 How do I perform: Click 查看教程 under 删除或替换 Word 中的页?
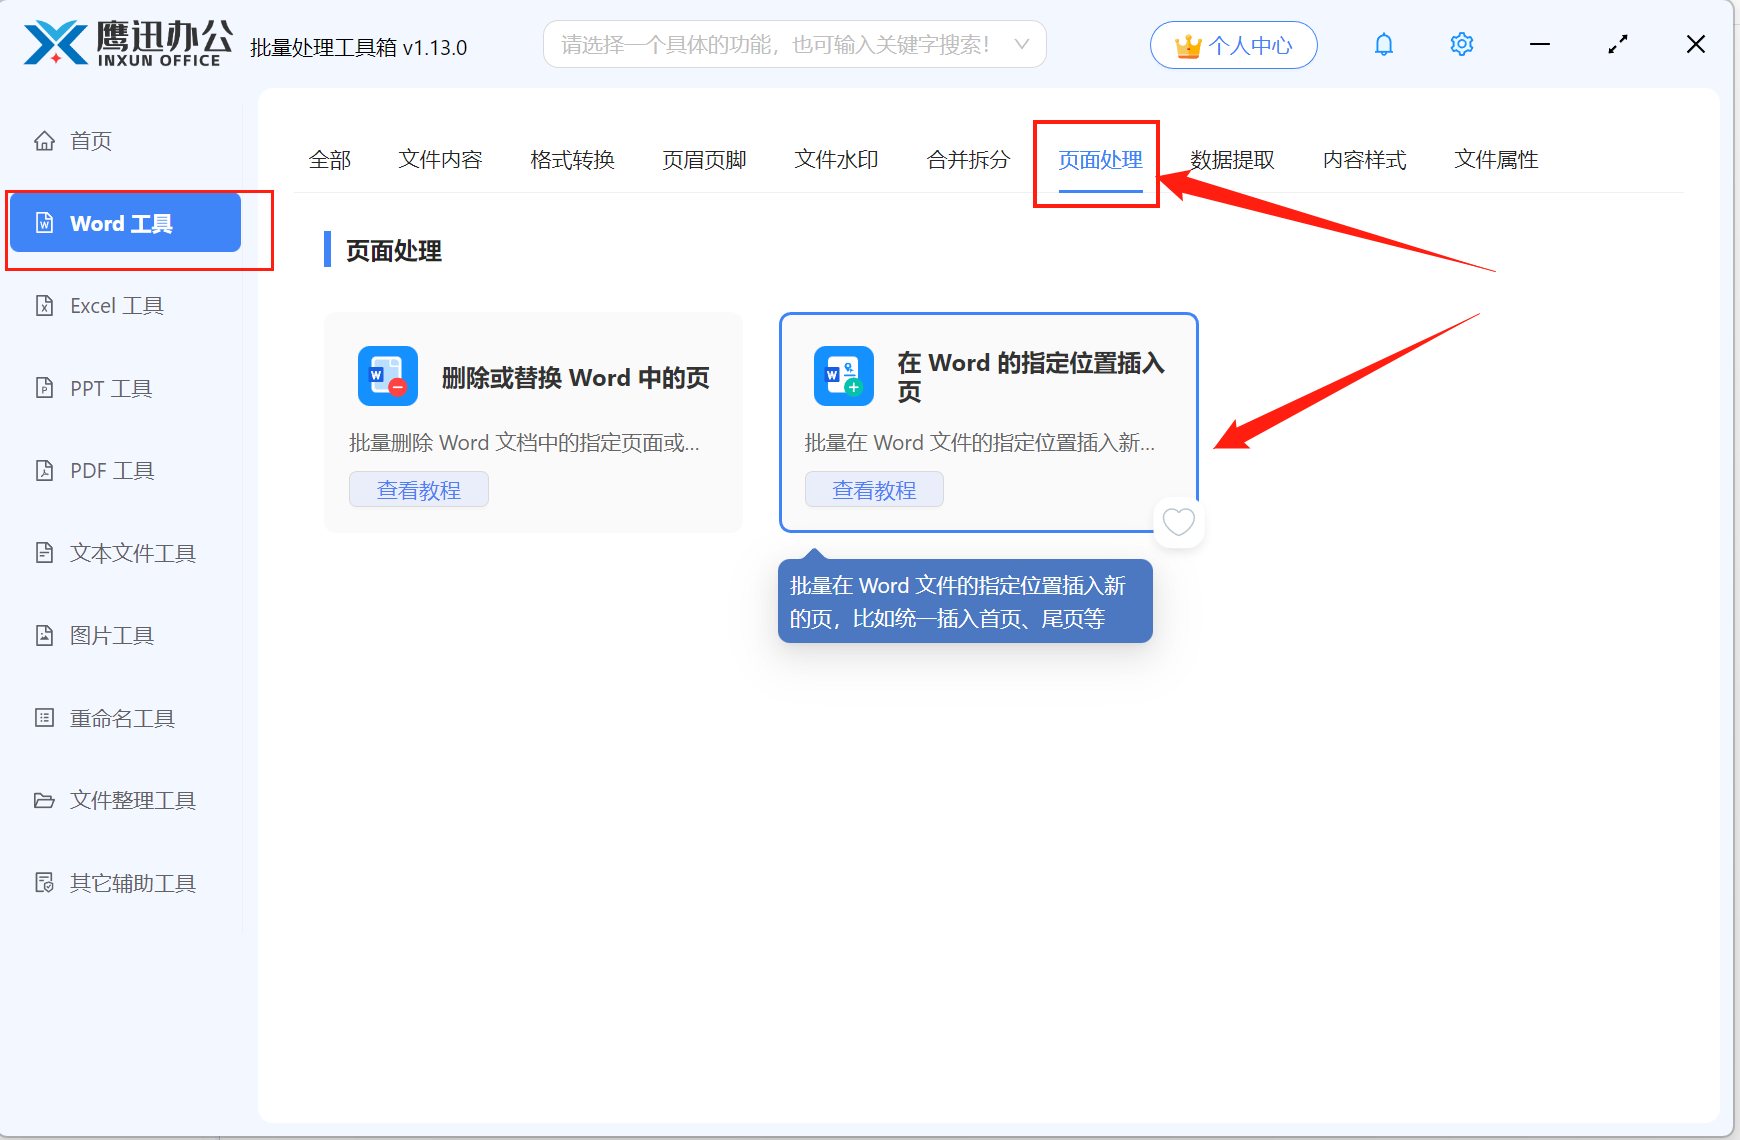[x=418, y=489]
